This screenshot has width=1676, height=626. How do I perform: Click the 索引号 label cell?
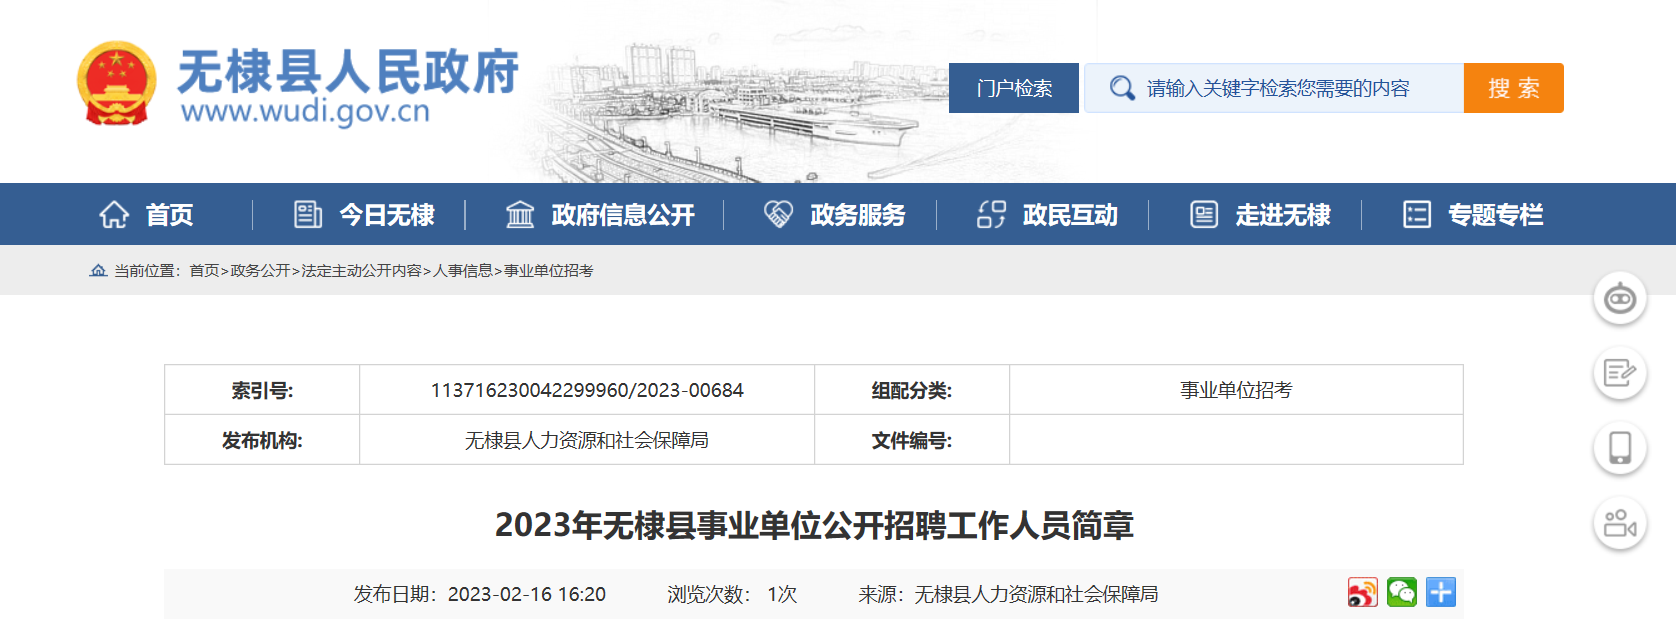[x=262, y=390]
